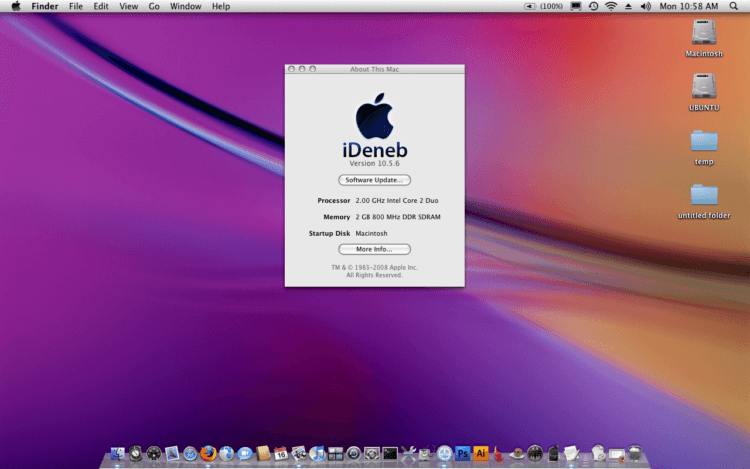Click the Wi-Fi status icon
750x469 pixels.
[611, 6]
